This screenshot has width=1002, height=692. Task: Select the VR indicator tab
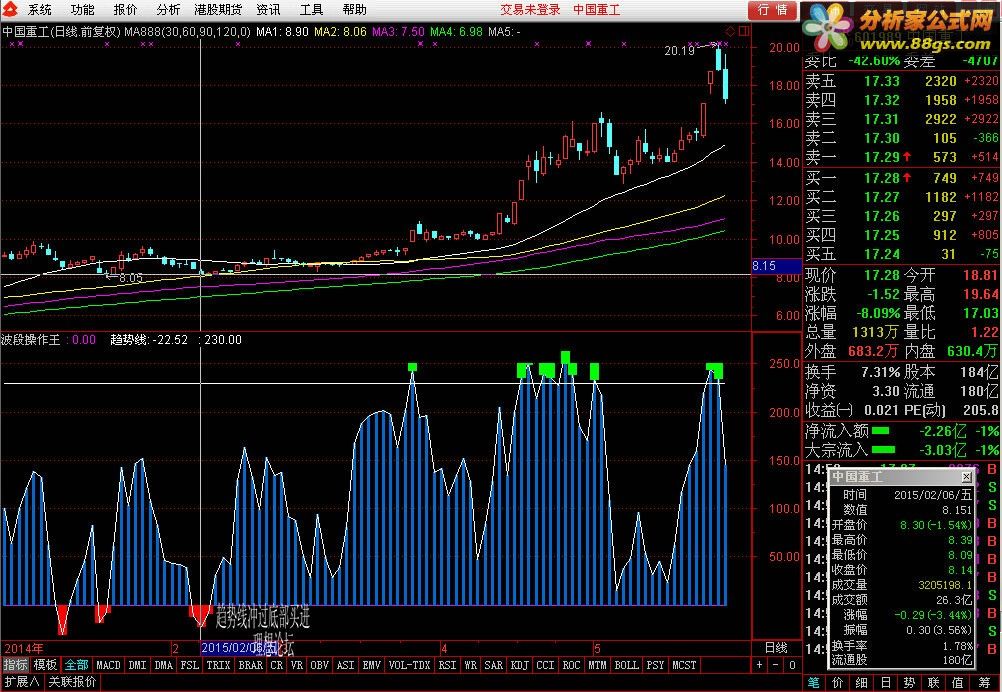point(297,665)
